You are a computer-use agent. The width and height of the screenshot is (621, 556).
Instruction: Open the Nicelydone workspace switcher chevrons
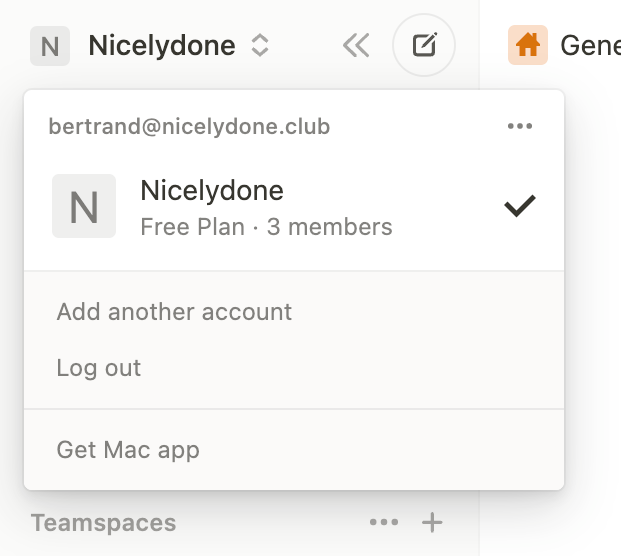(260, 46)
